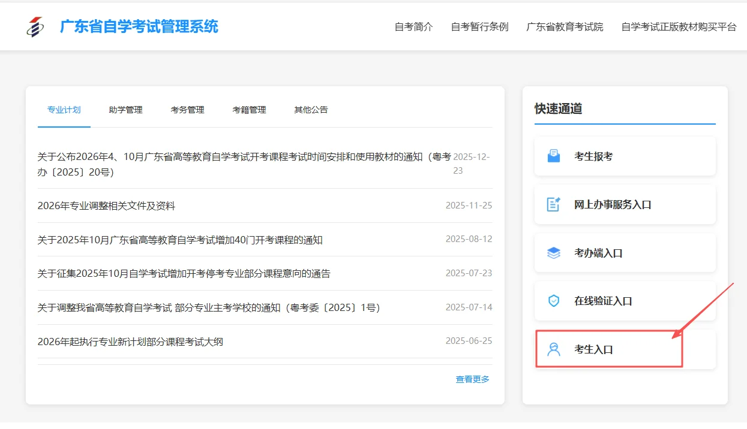Click the site logo icon in header
The image size is (747, 429).
[35, 27]
